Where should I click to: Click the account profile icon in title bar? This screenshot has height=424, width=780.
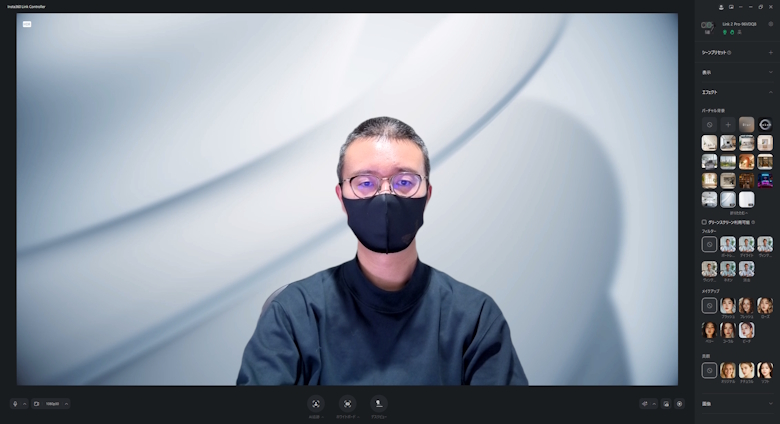point(721,6)
